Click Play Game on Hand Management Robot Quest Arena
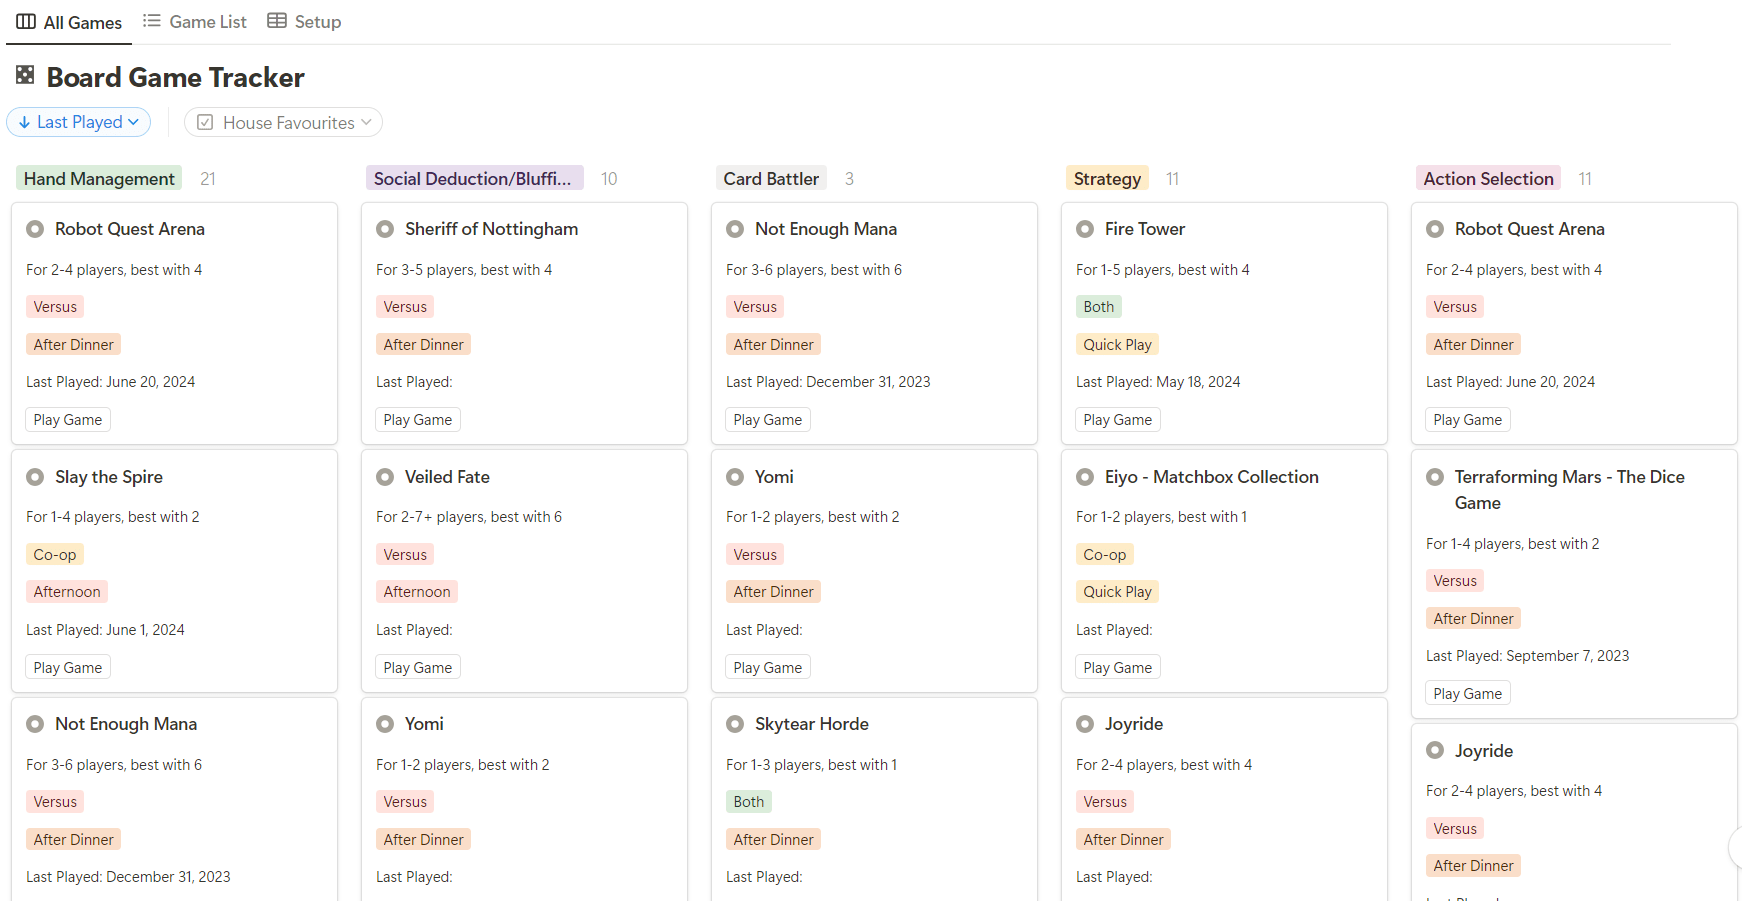Screen dimensions: 1742x901 coord(68,420)
